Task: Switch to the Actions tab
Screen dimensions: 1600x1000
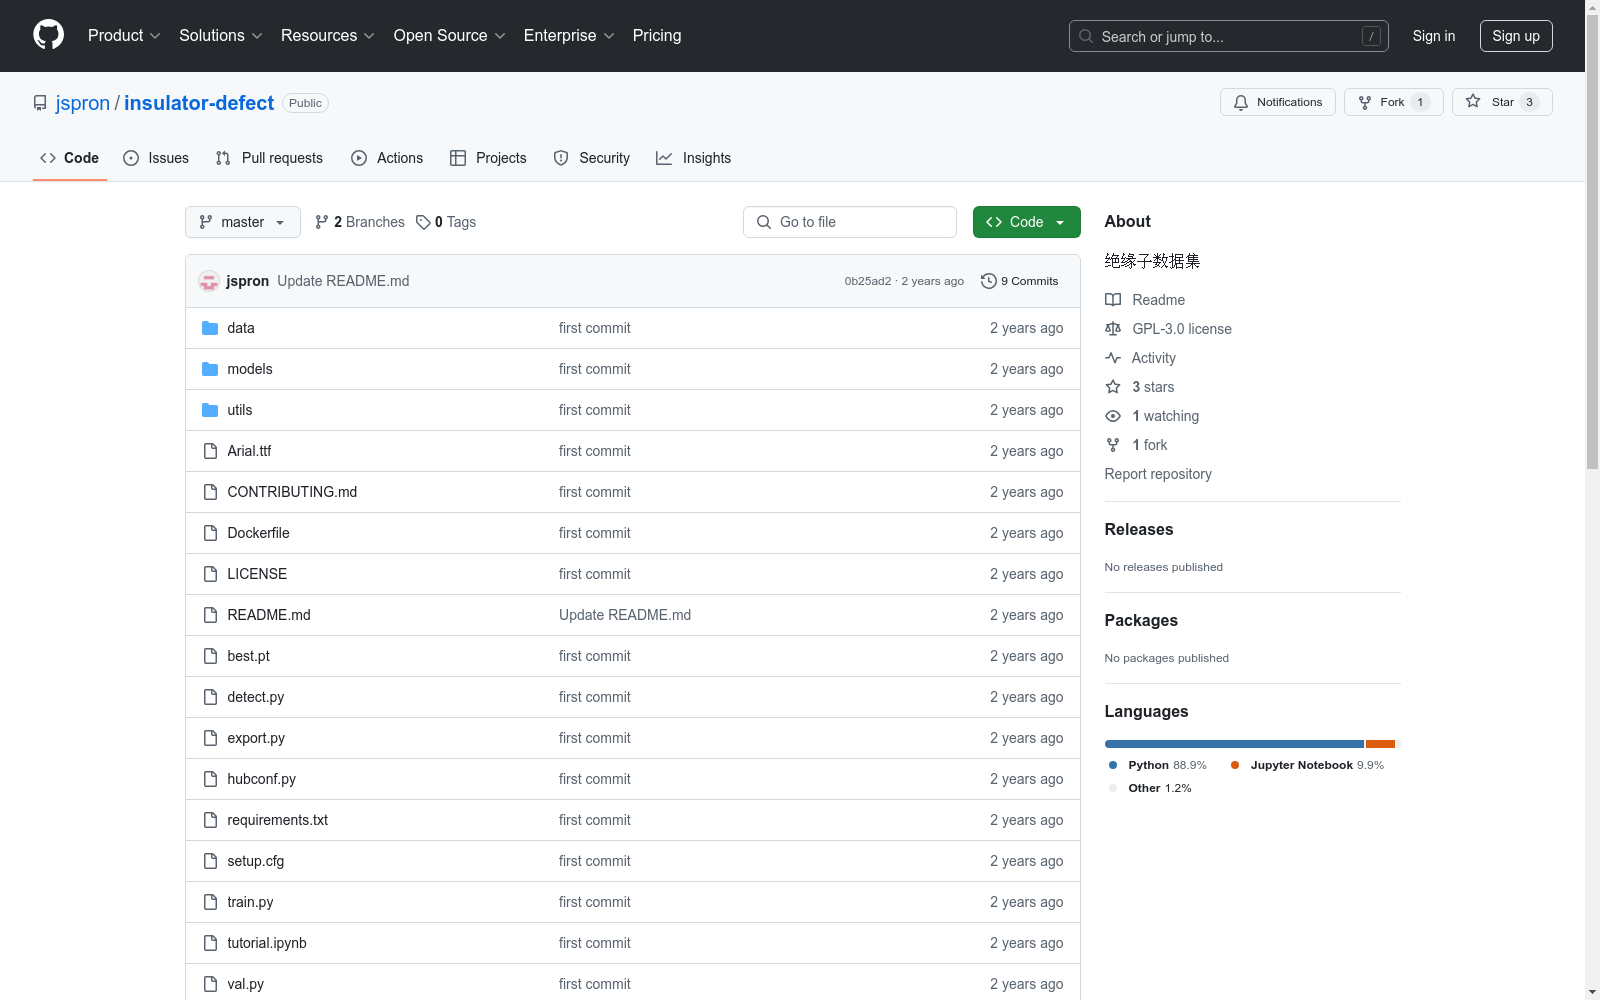Action: [387, 158]
